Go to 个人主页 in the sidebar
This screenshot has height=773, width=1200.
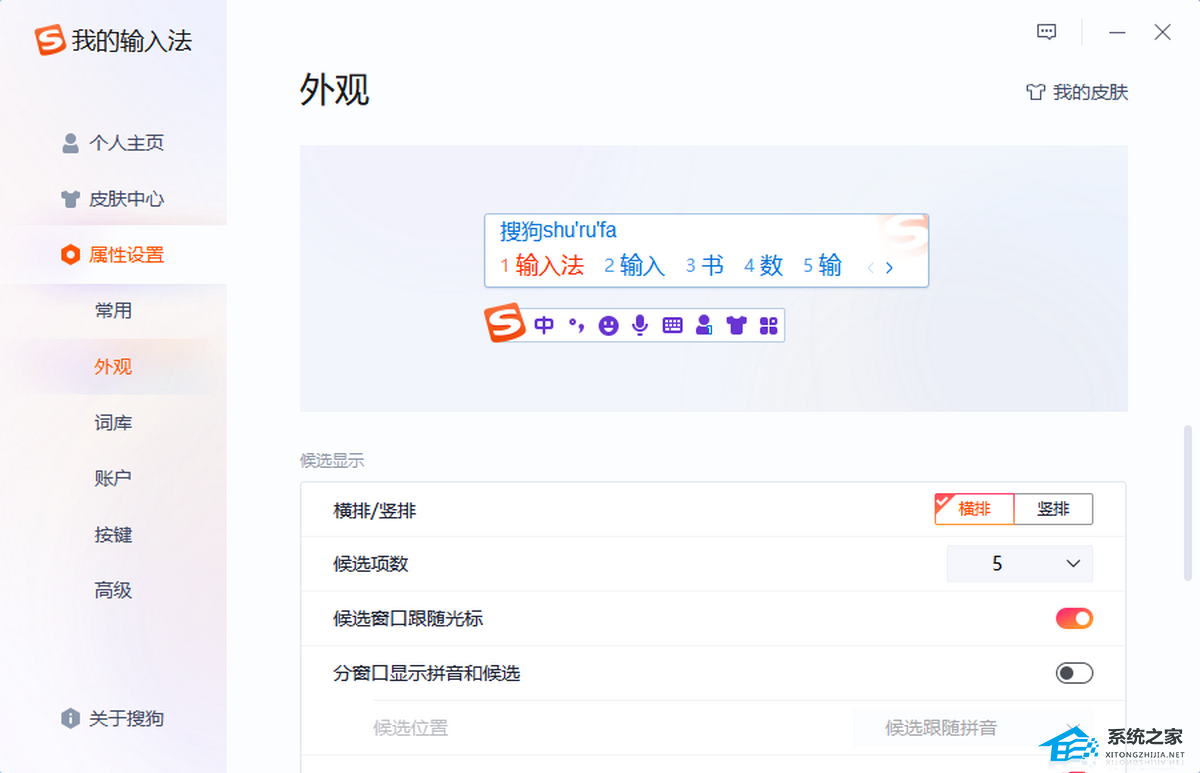[x=113, y=143]
